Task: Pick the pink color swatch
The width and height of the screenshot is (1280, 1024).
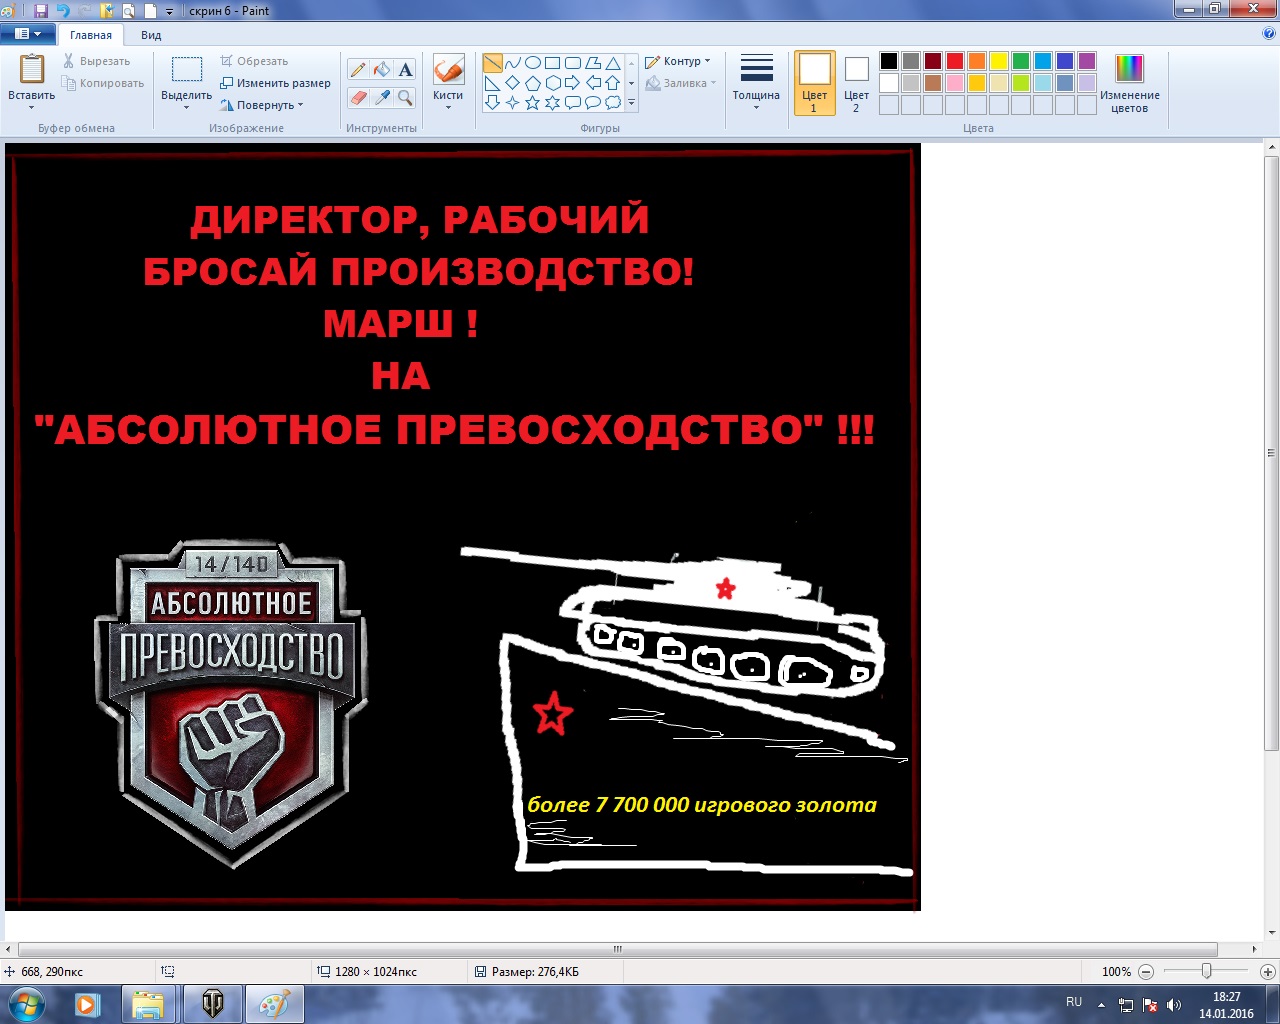Action: 955,83
